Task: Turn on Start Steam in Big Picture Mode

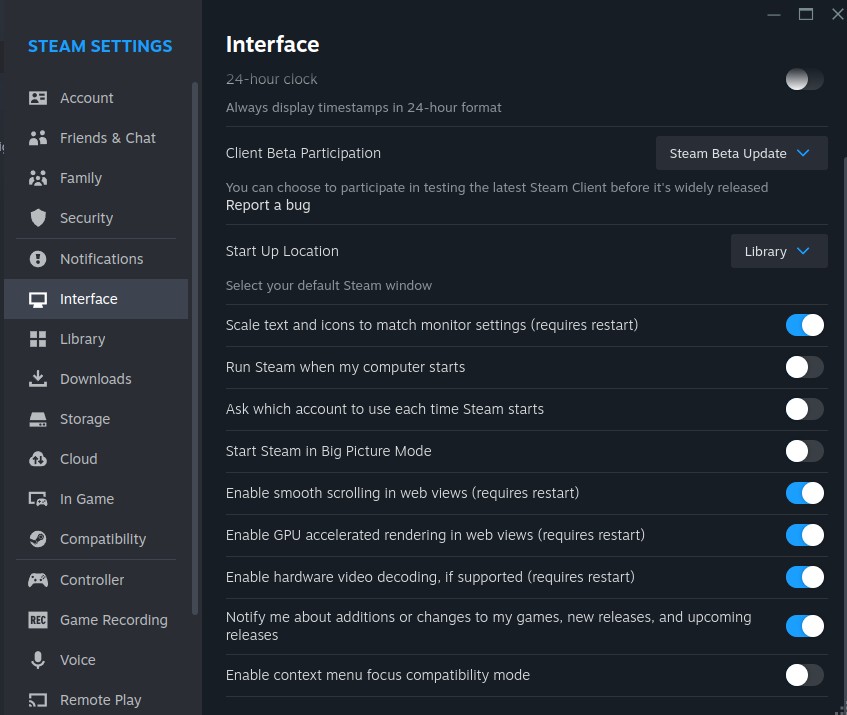Action: [804, 451]
